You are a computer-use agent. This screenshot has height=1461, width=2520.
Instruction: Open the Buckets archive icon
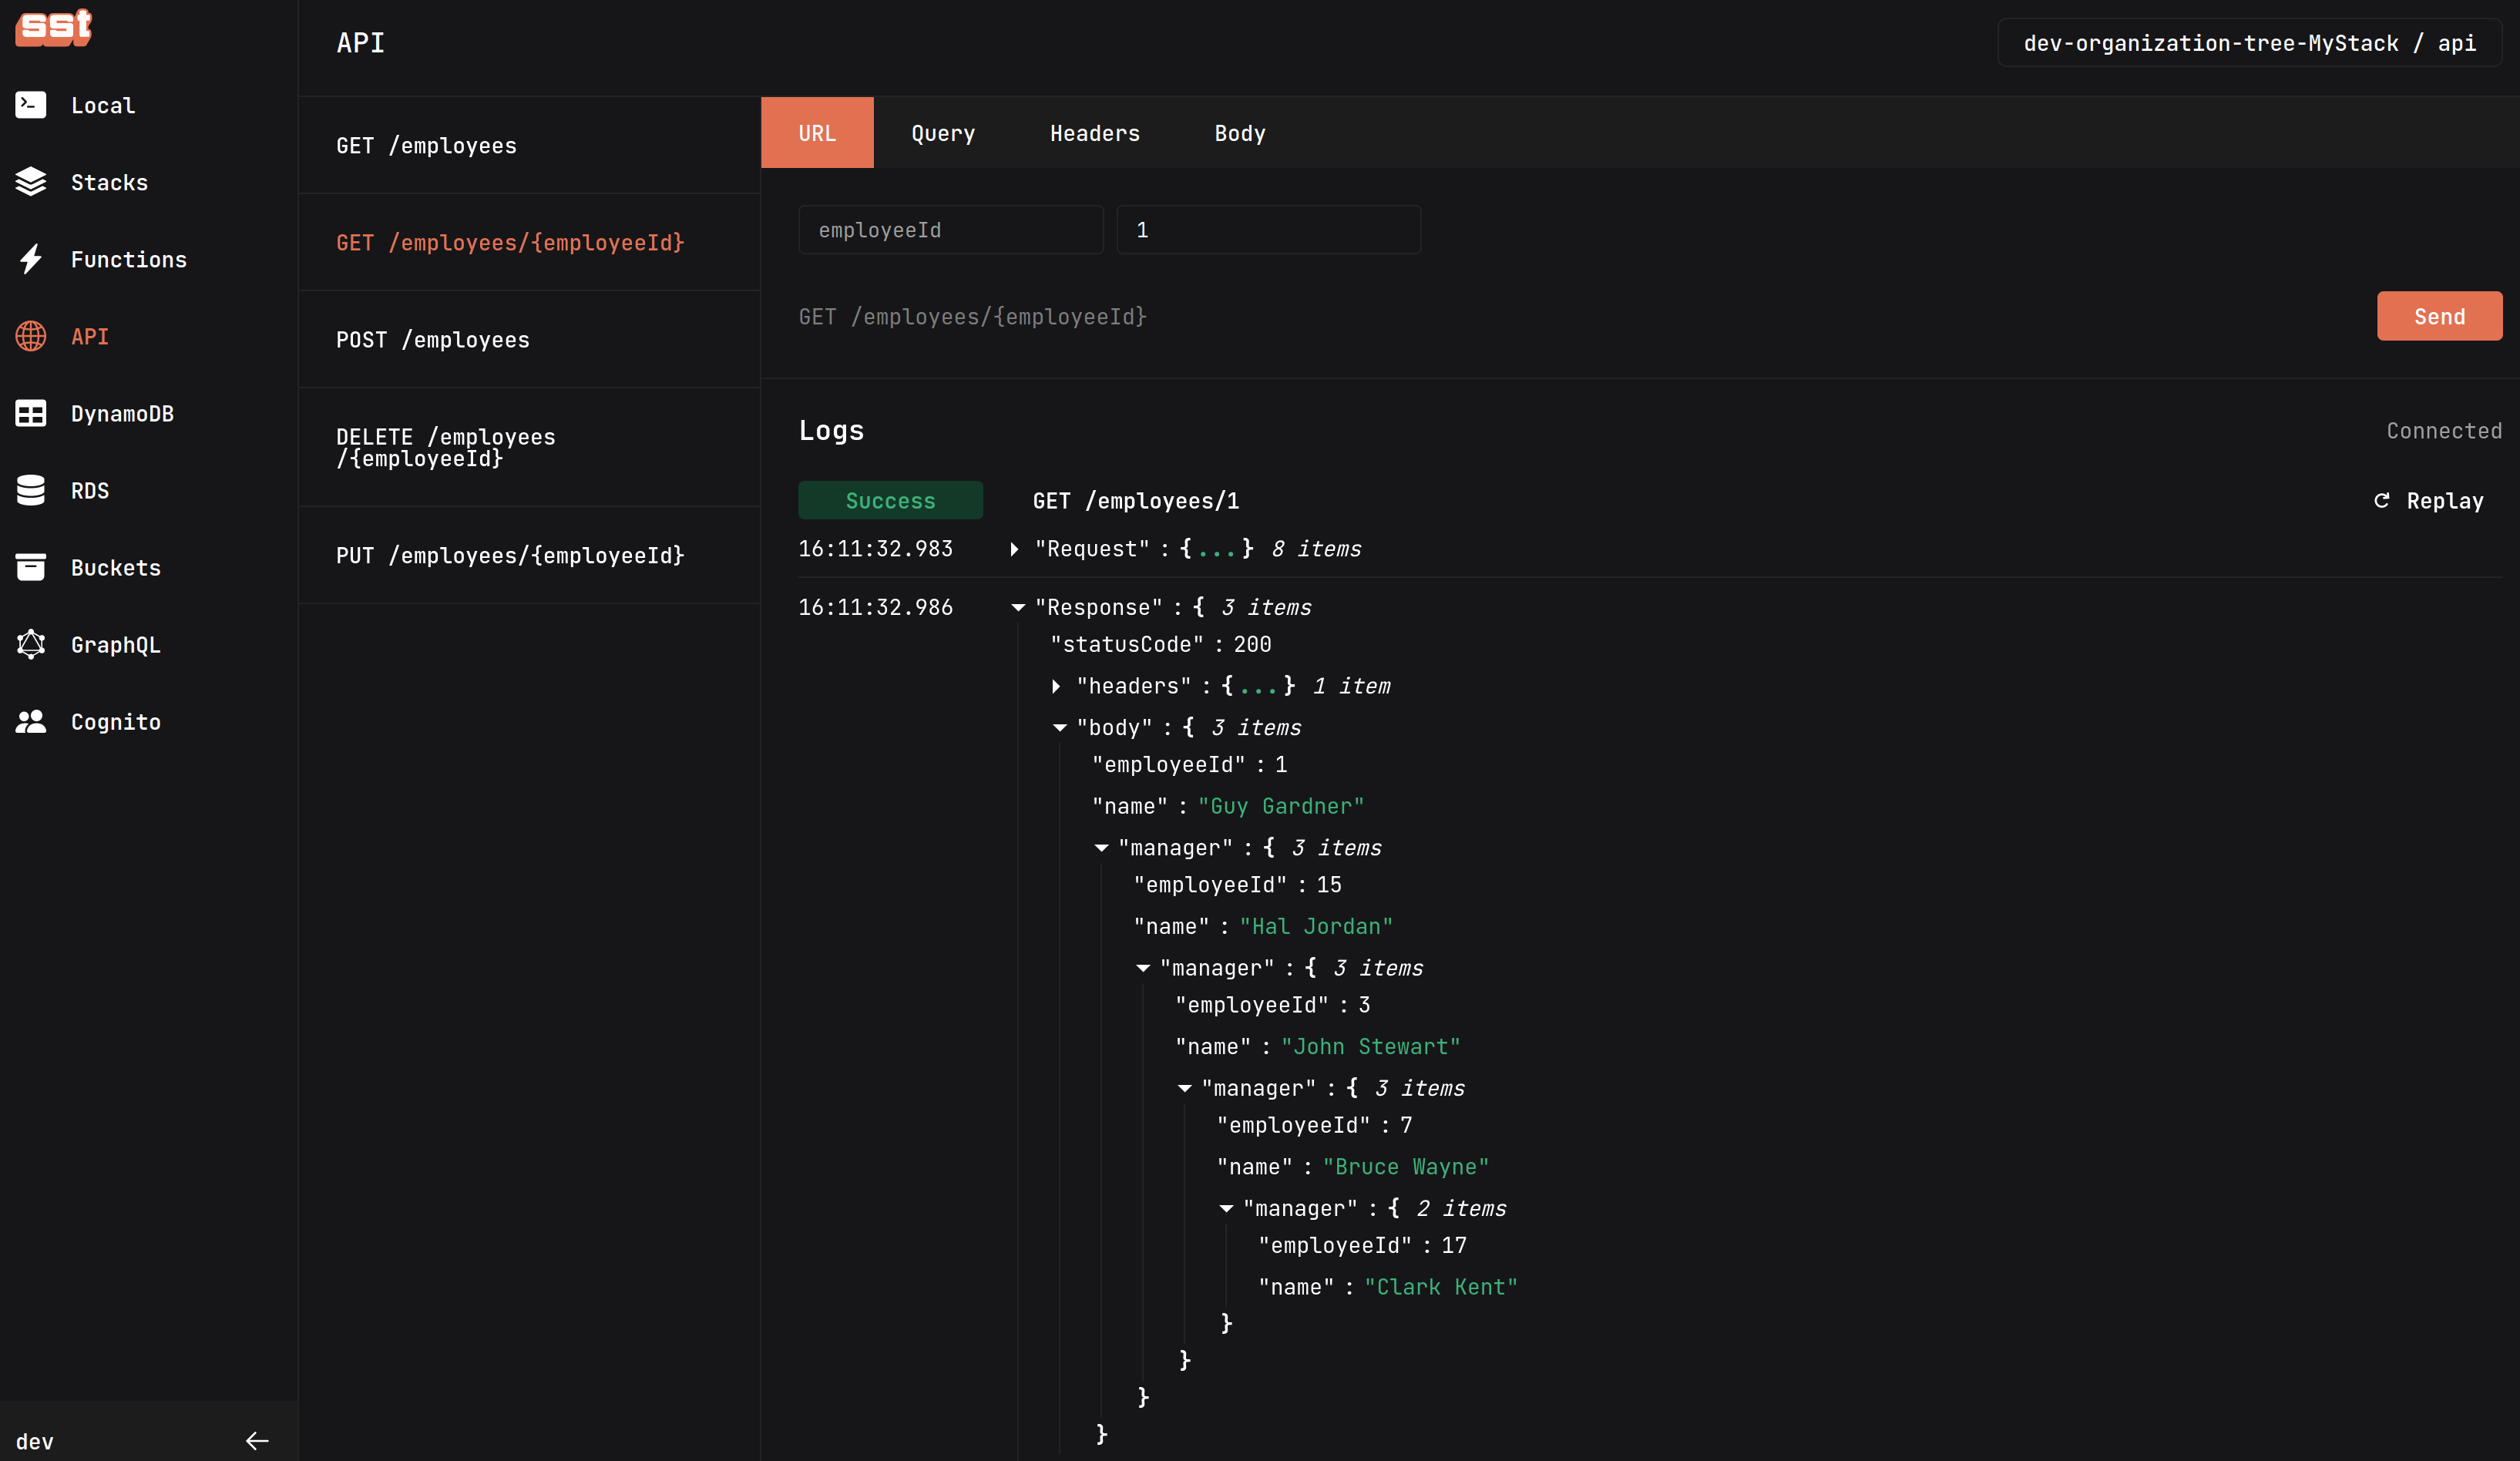(31, 567)
